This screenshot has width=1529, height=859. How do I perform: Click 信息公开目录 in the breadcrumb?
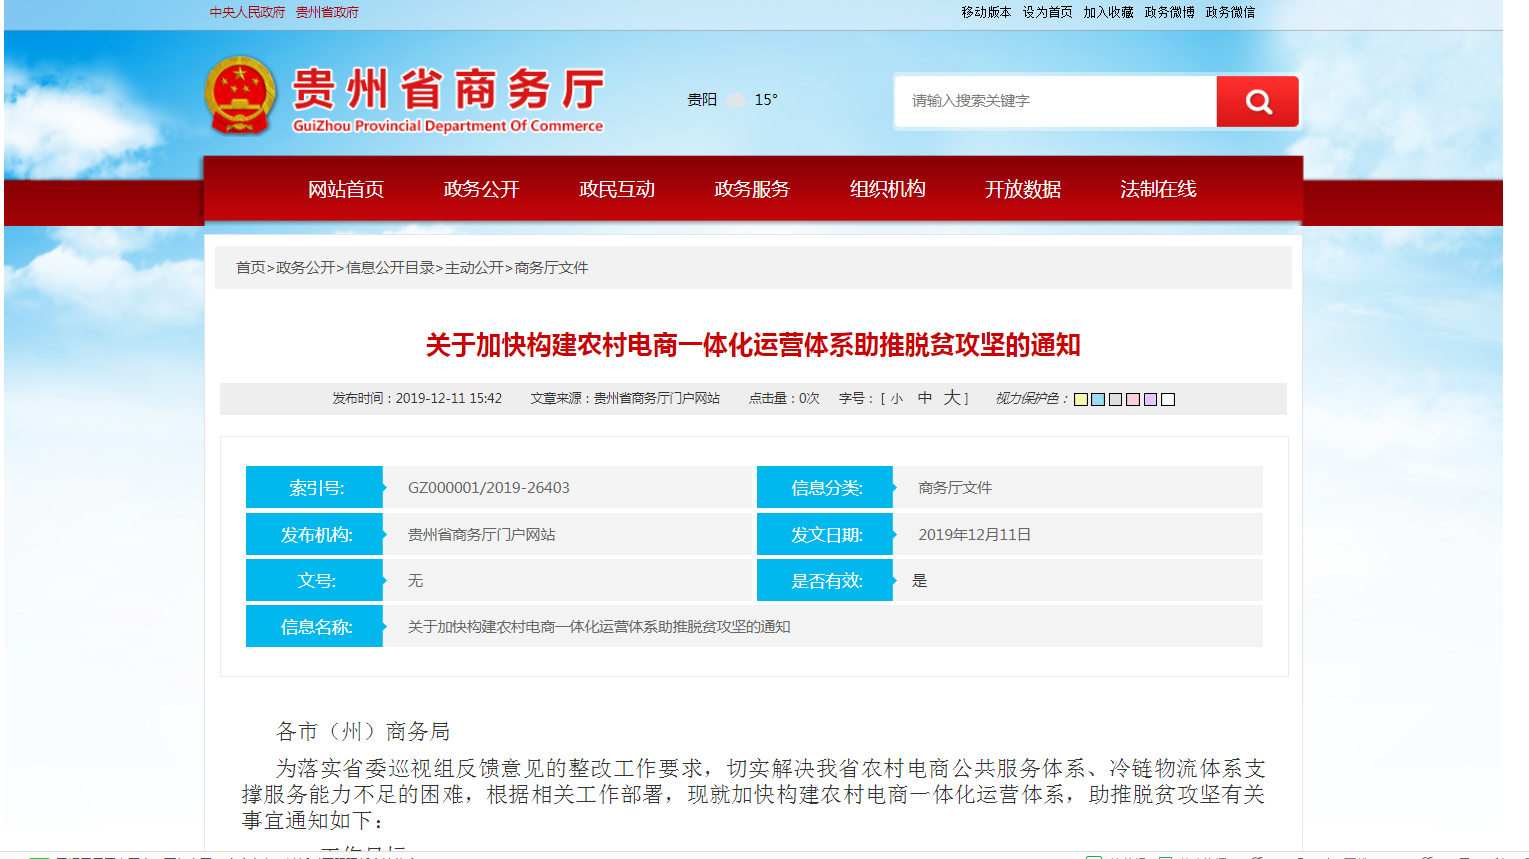pos(390,268)
